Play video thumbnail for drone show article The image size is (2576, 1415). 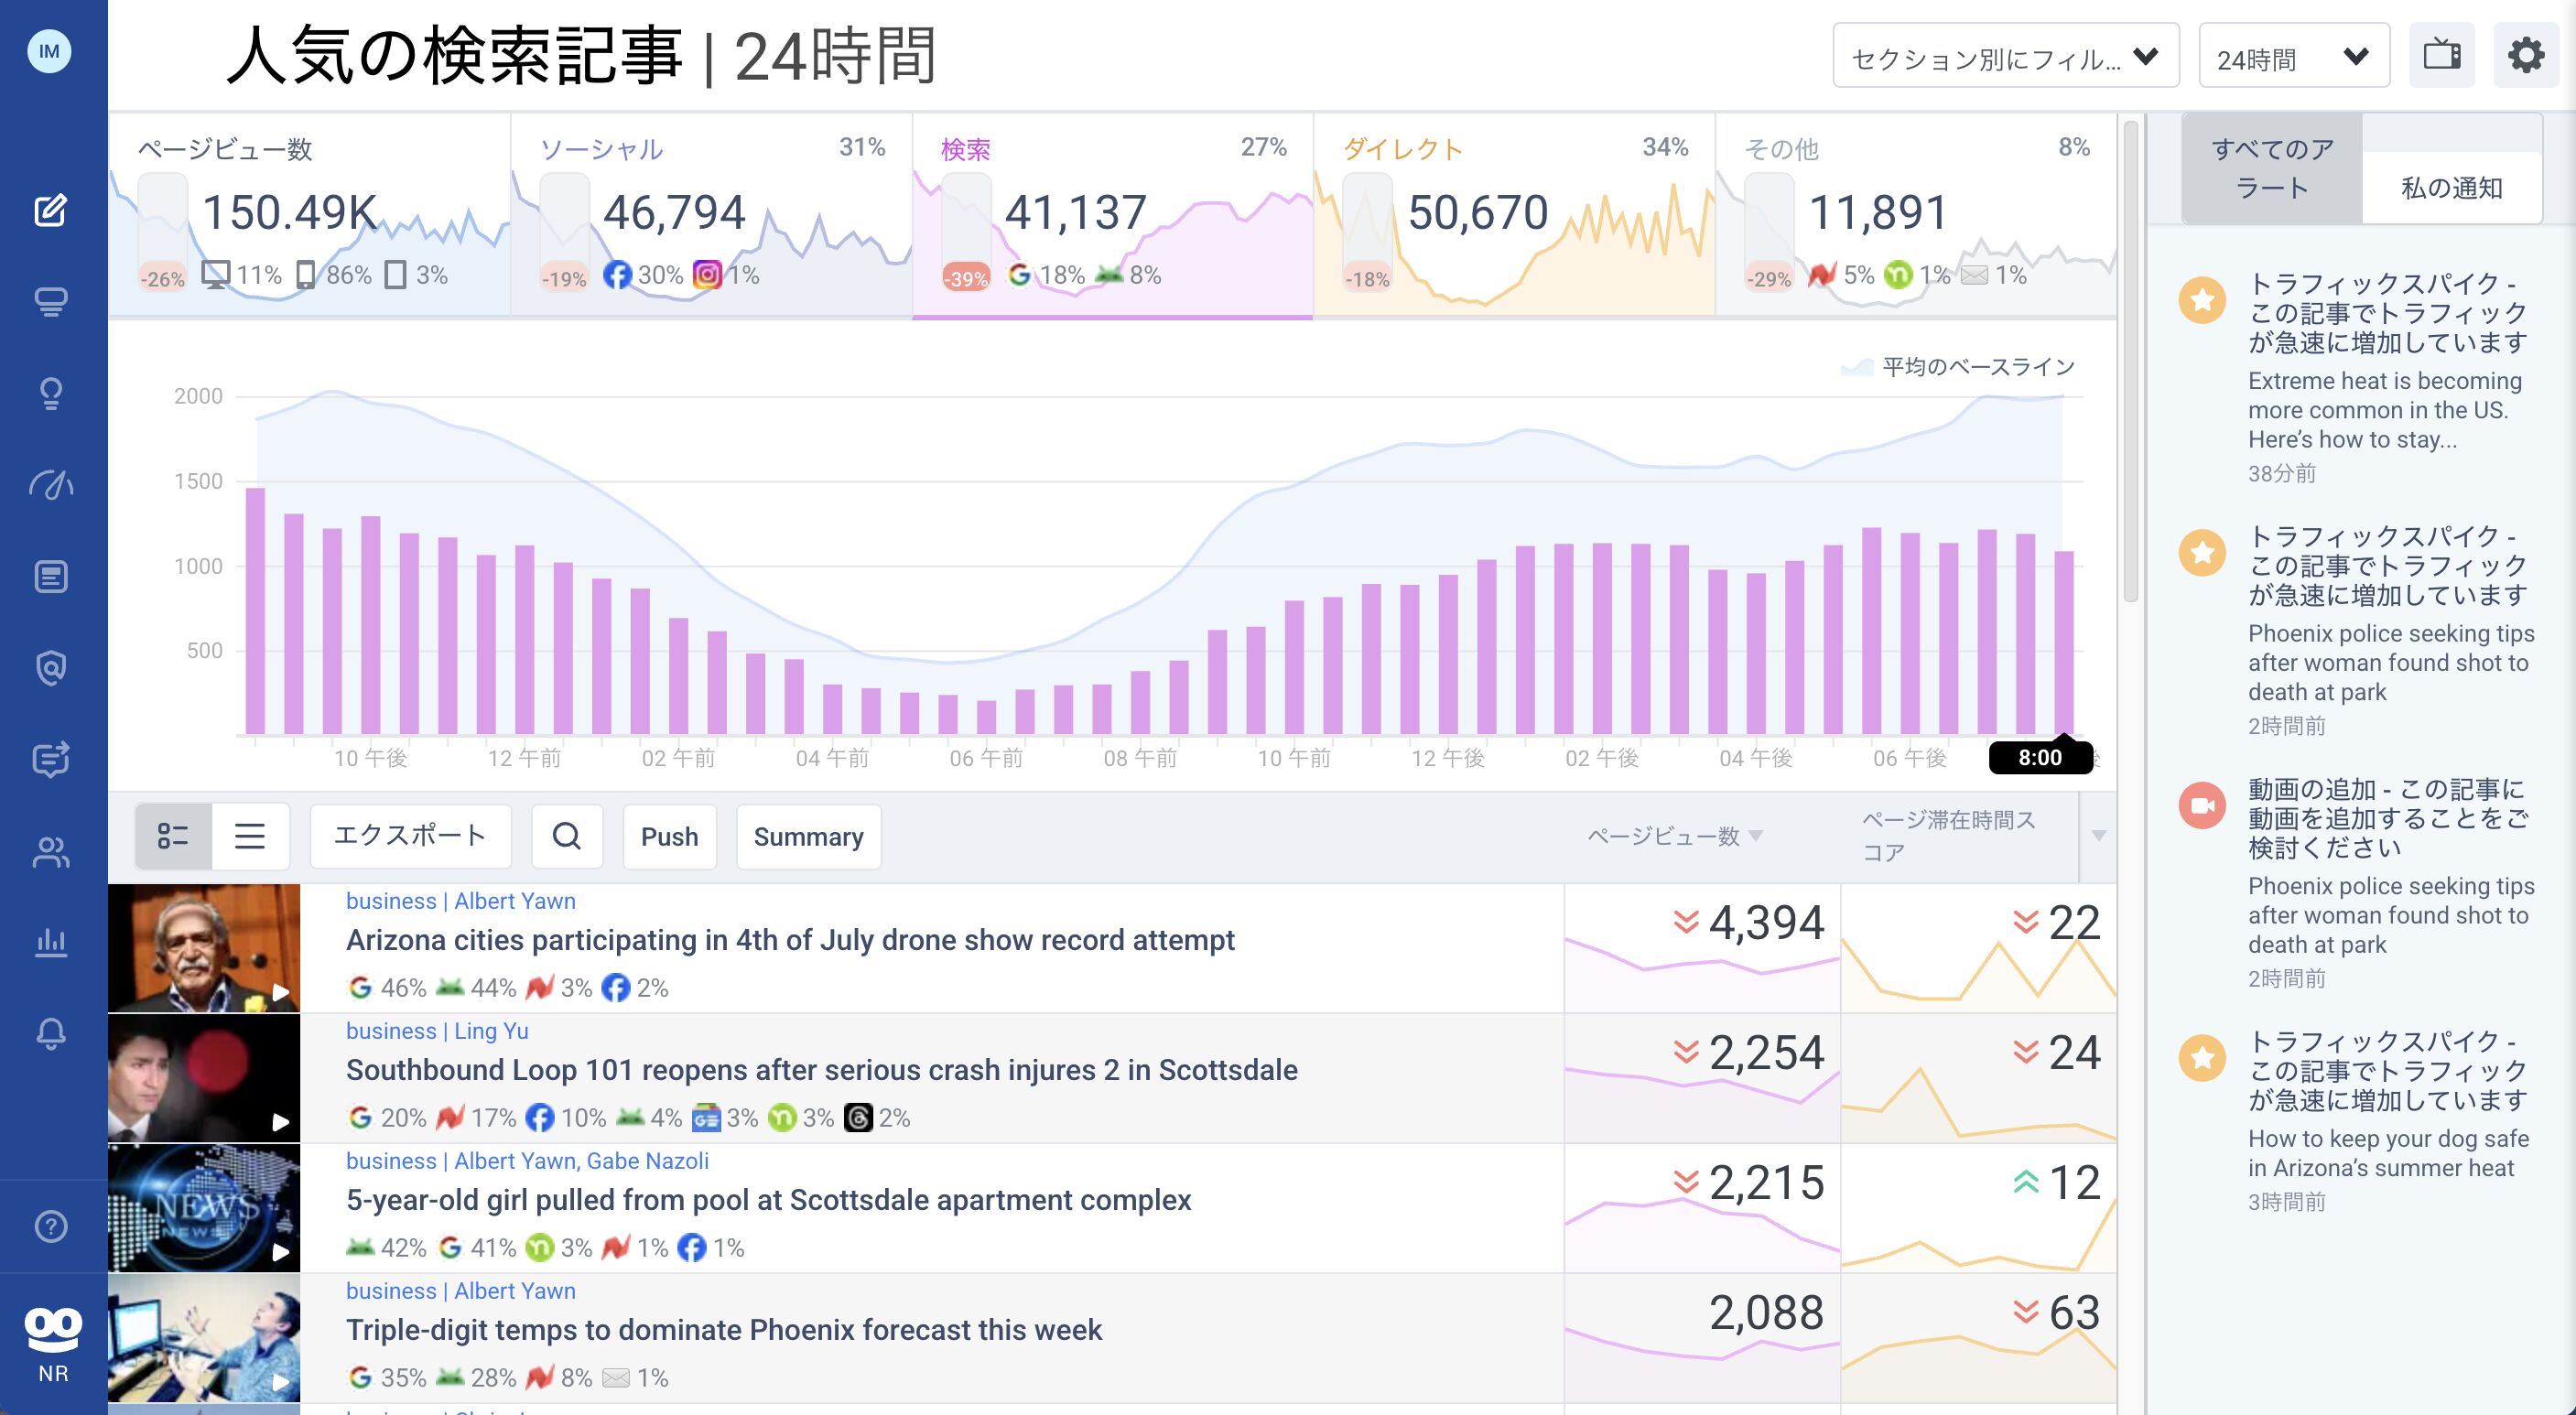click(204, 948)
